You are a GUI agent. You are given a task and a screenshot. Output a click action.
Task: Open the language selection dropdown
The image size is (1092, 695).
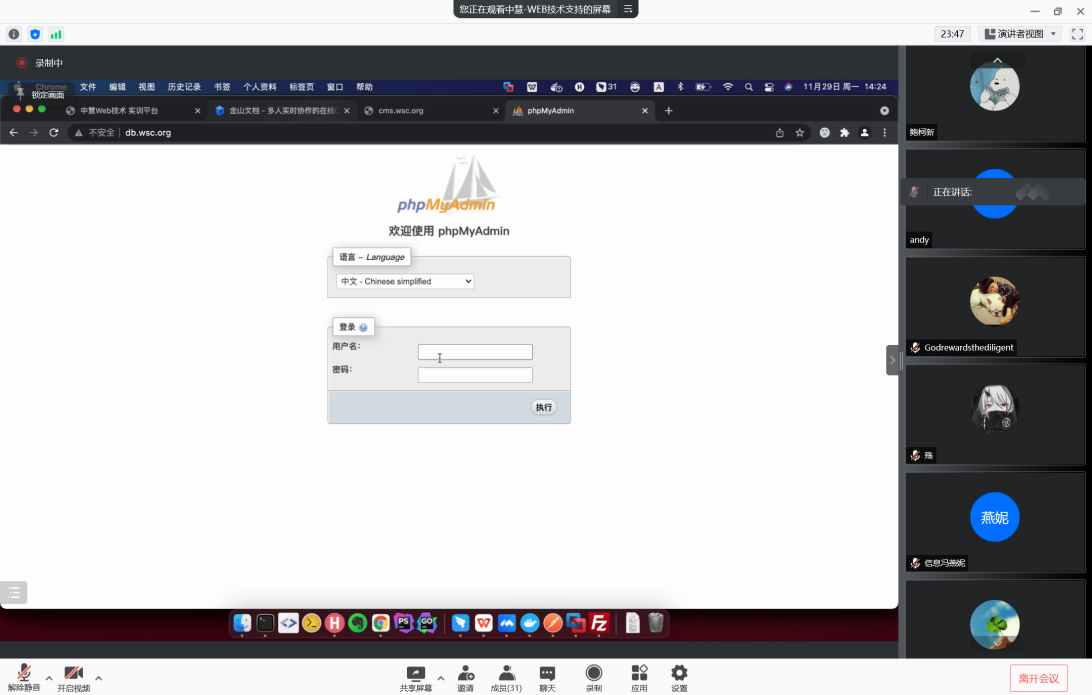[405, 281]
